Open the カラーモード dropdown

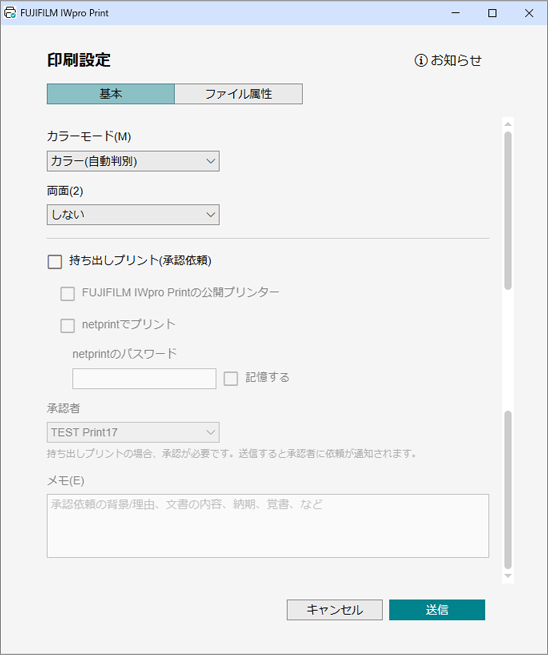[133, 161]
